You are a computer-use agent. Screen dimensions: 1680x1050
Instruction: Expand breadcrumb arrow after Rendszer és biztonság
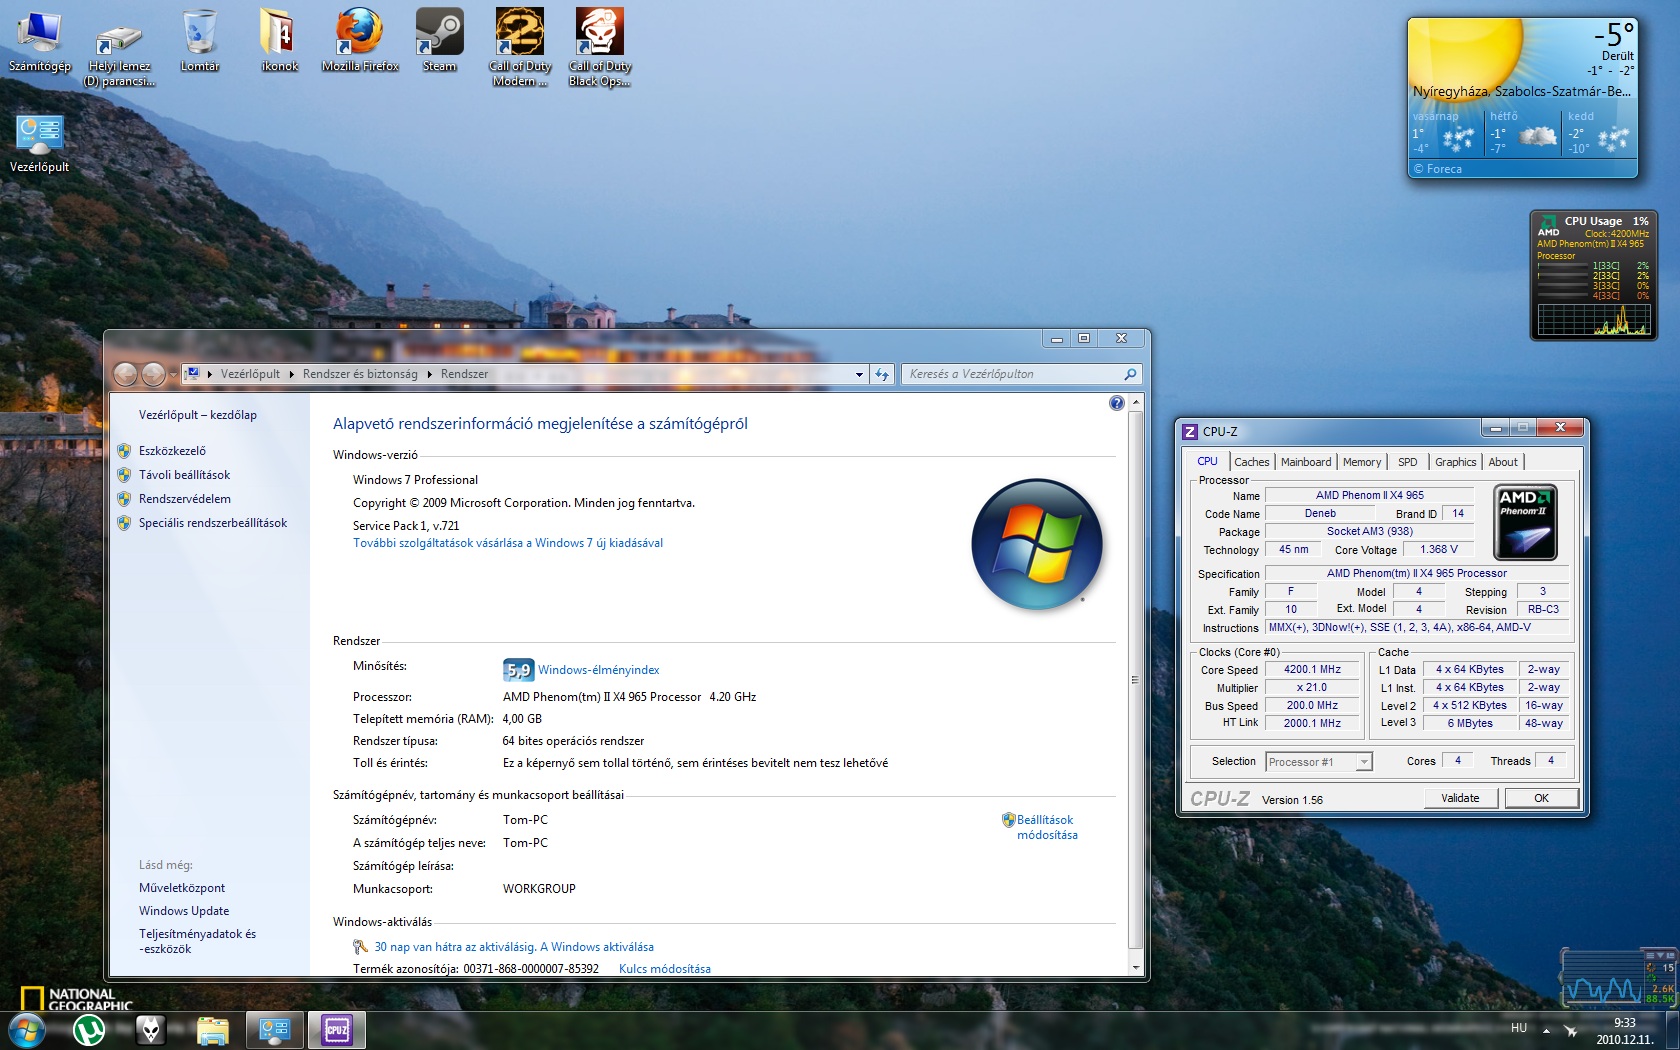point(429,374)
